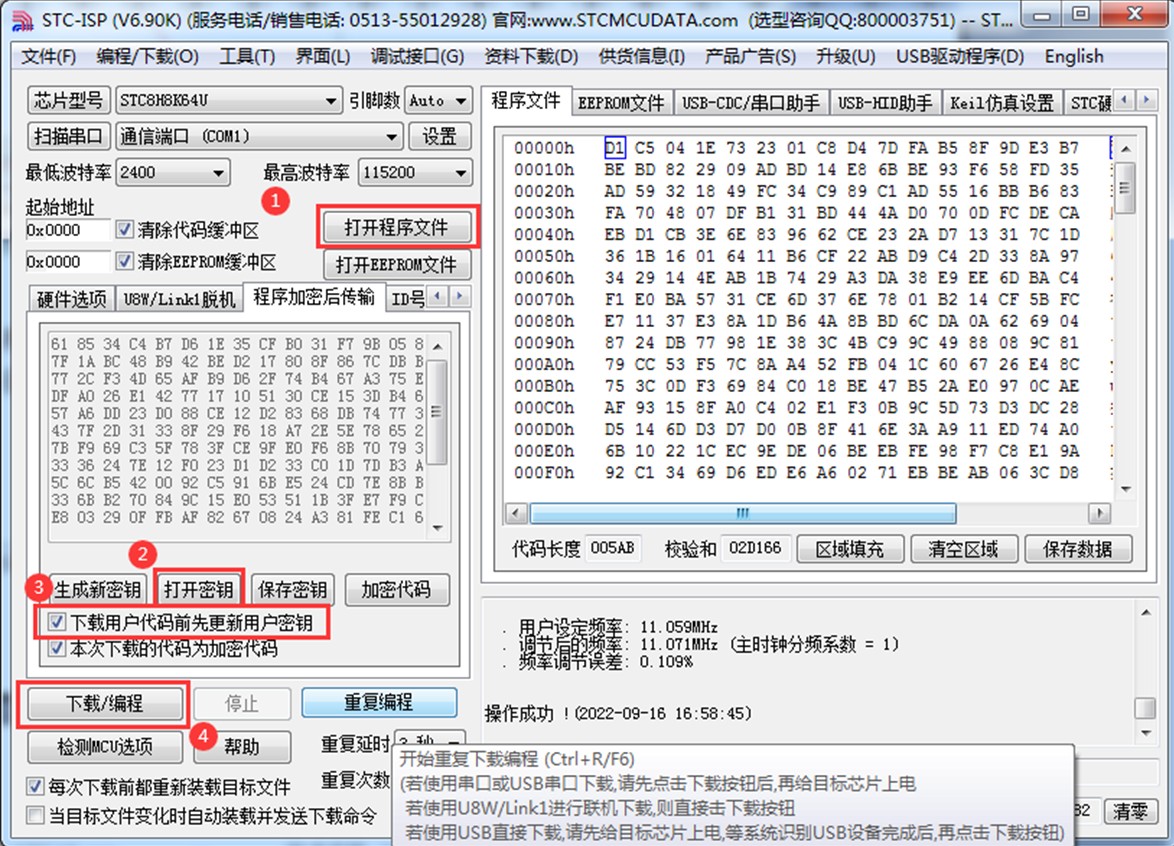Click the 生成新密钥 button
This screenshot has height=846, width=1174.
click(x=97, y=590)
